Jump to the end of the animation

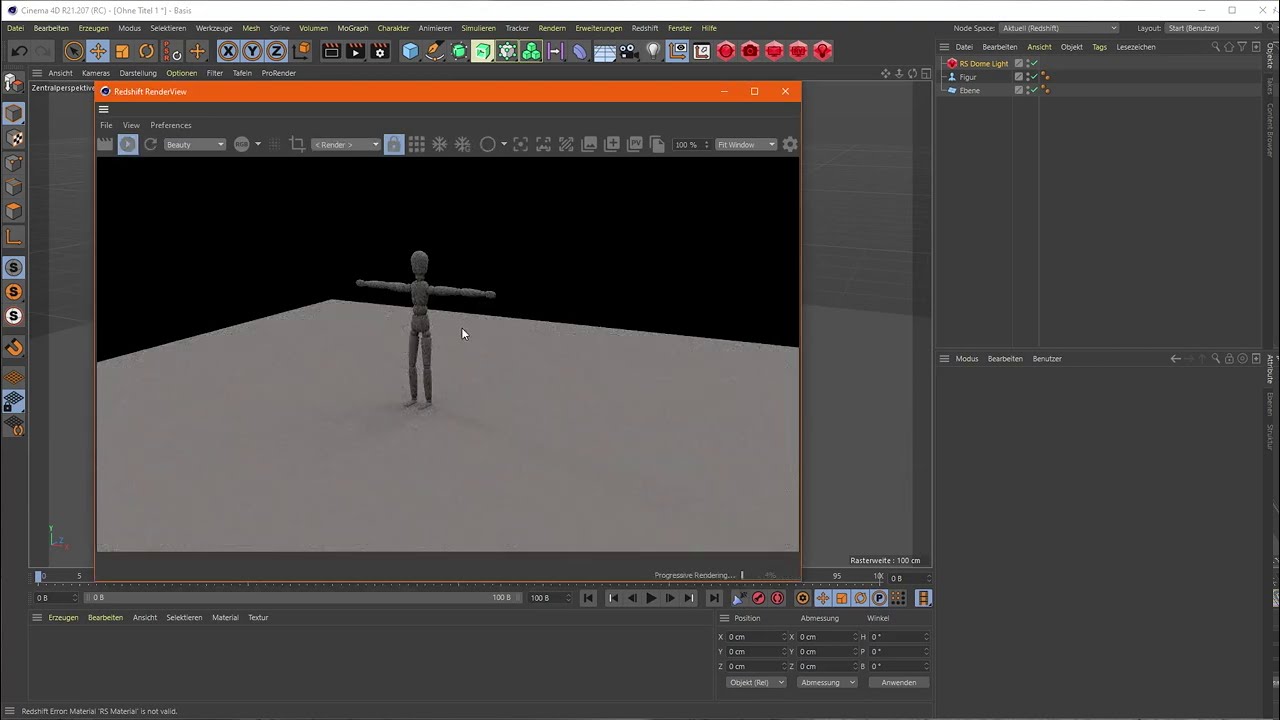click(713, 598)
